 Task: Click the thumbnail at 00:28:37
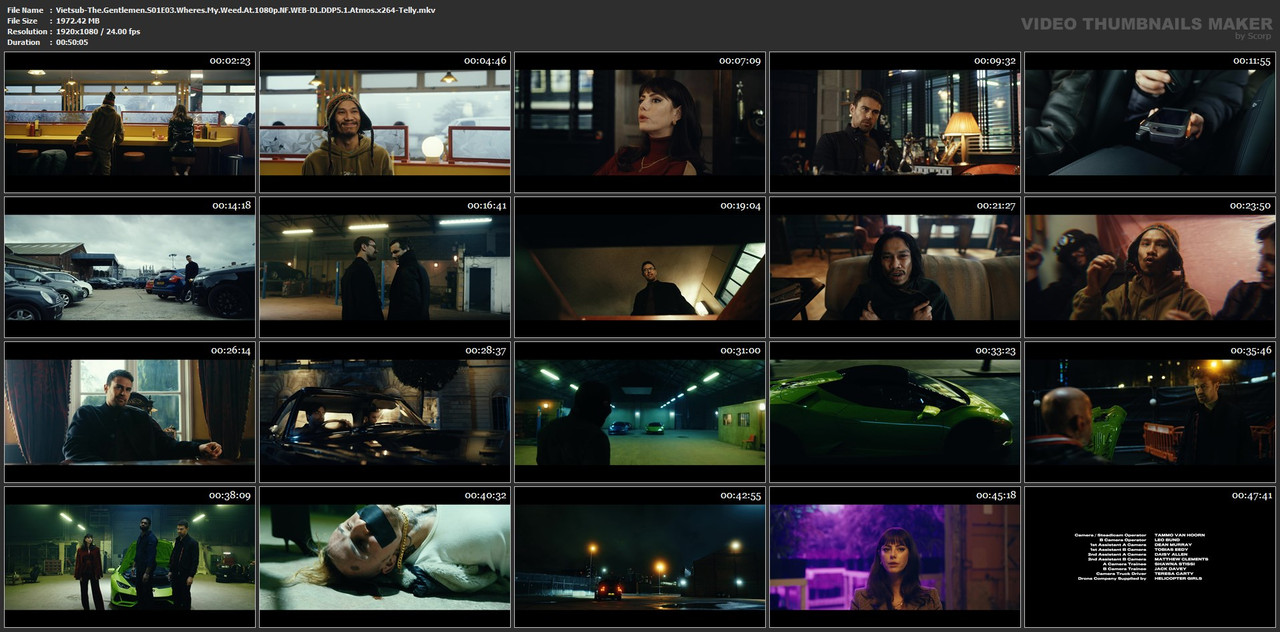[385, 412]
